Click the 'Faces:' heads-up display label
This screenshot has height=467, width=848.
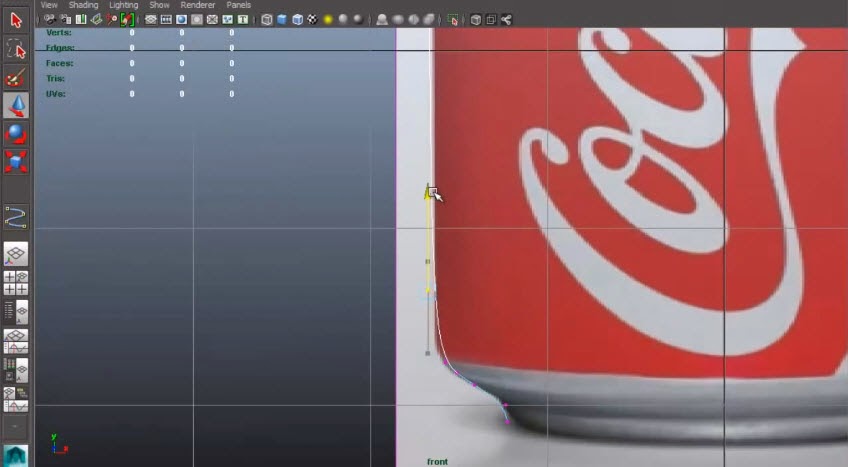pyautogui.click(x=59, y=63)
